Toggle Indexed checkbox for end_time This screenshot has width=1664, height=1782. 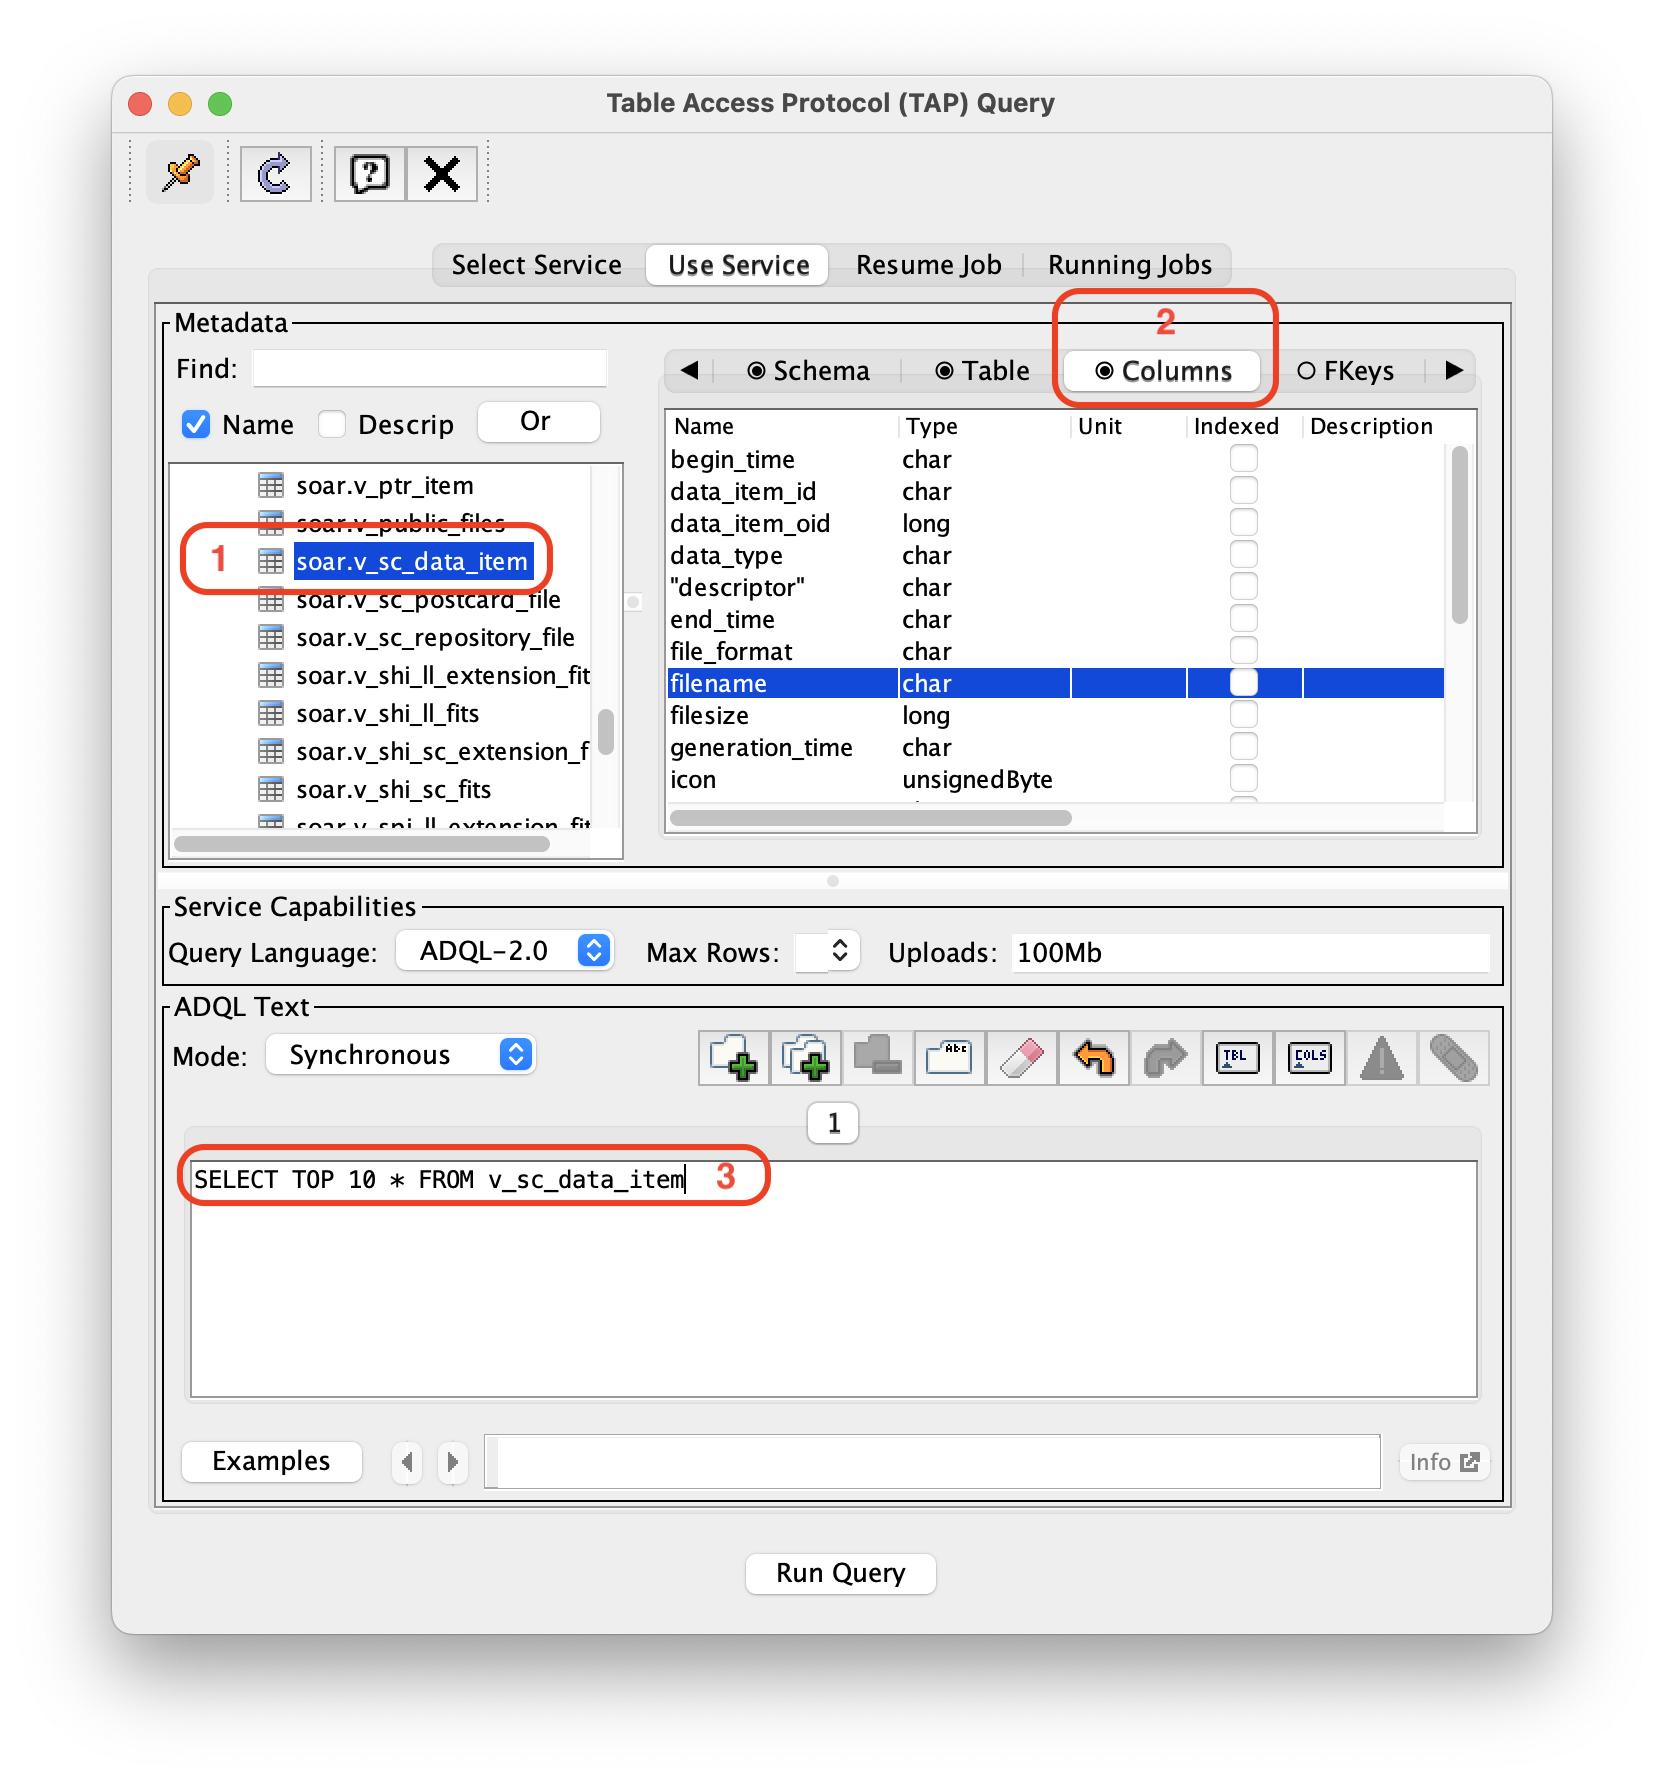click(x=1244, y=619)
